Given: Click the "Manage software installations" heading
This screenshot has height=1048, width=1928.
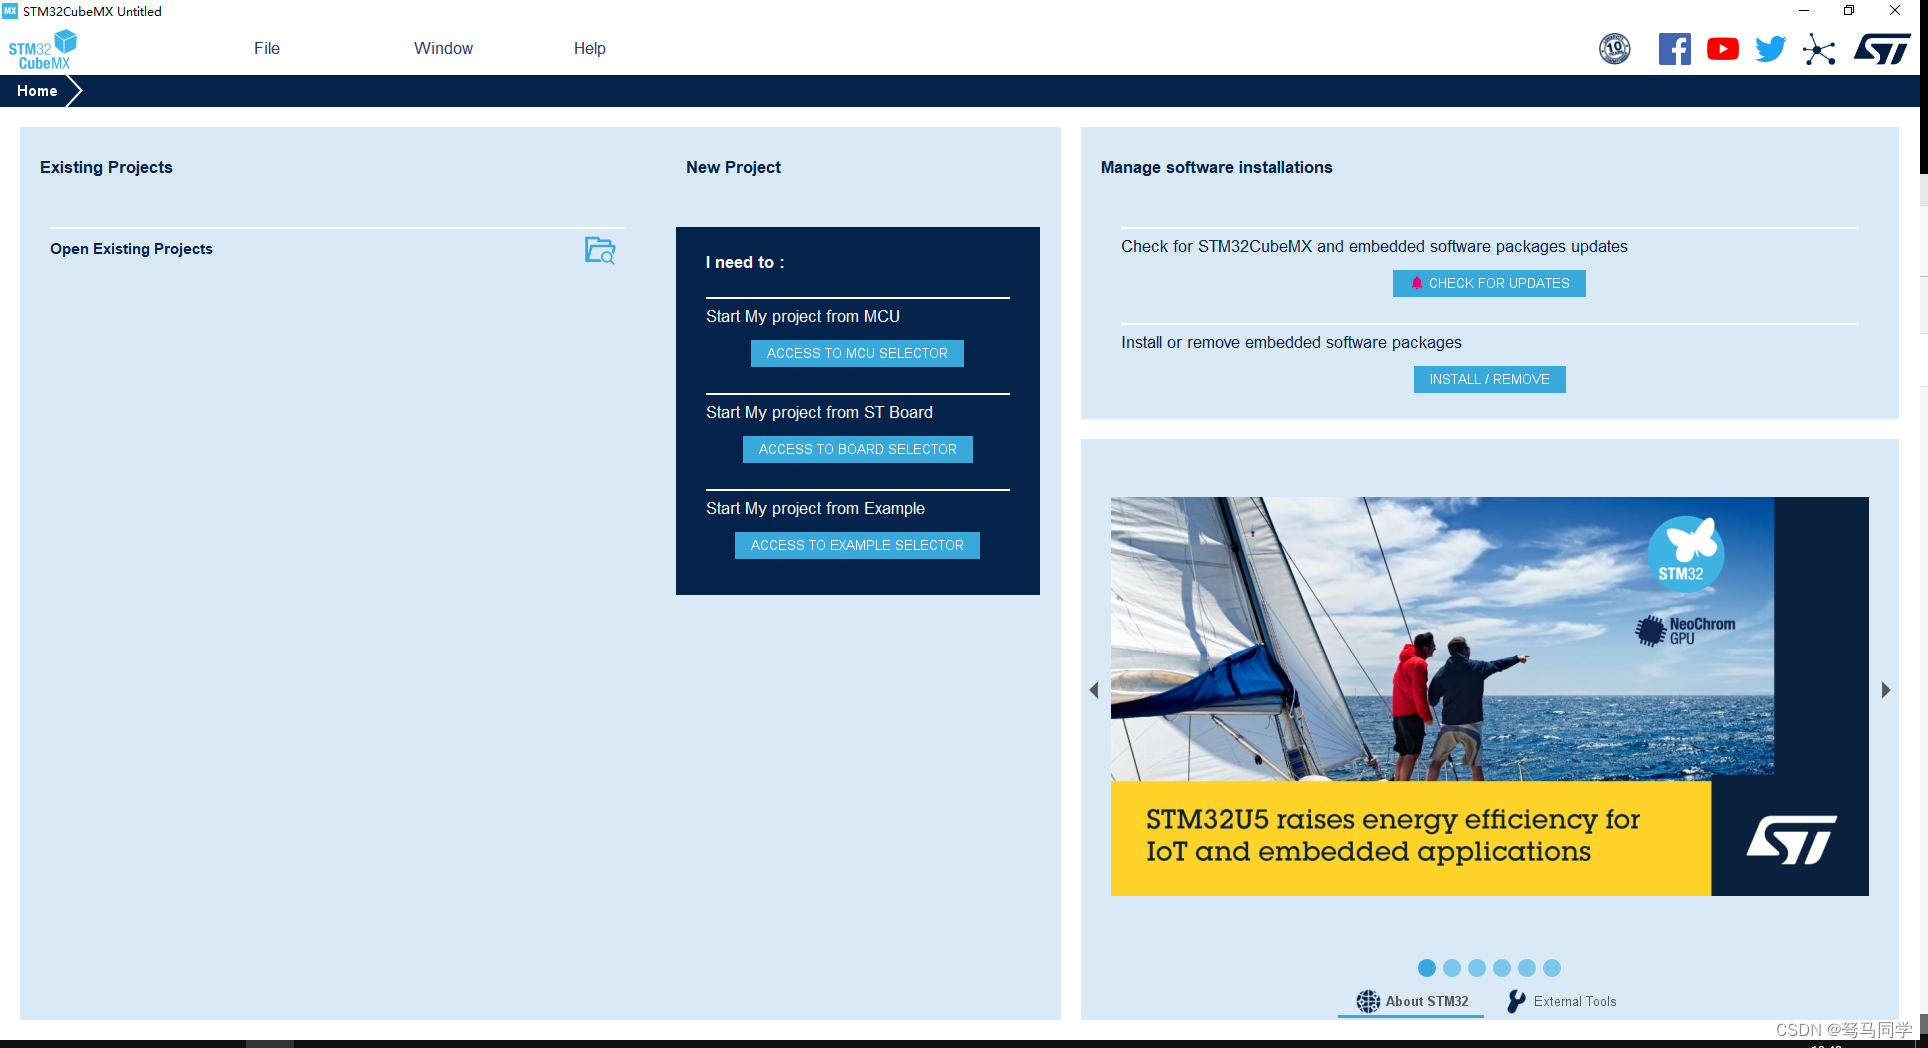Looking at the screenshot, I should 1216,167.
